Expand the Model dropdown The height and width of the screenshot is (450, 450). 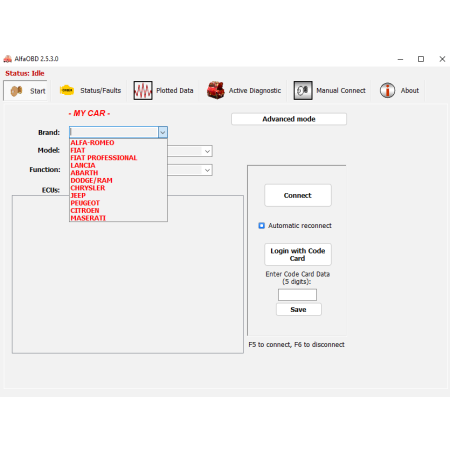pyautogui.click(x=207, y=151)
